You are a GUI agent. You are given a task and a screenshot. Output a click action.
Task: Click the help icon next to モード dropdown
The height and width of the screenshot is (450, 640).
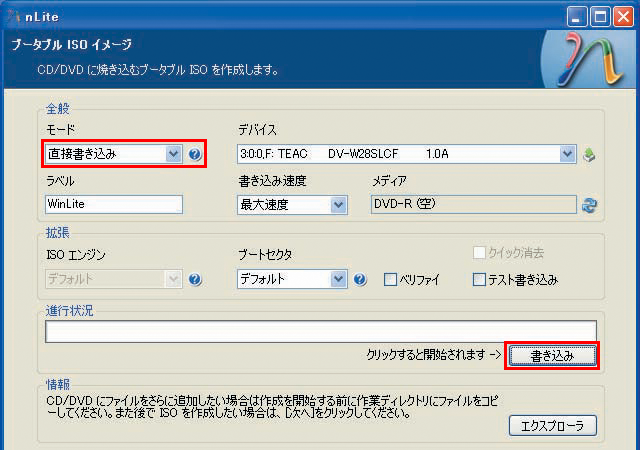[195, 154]
